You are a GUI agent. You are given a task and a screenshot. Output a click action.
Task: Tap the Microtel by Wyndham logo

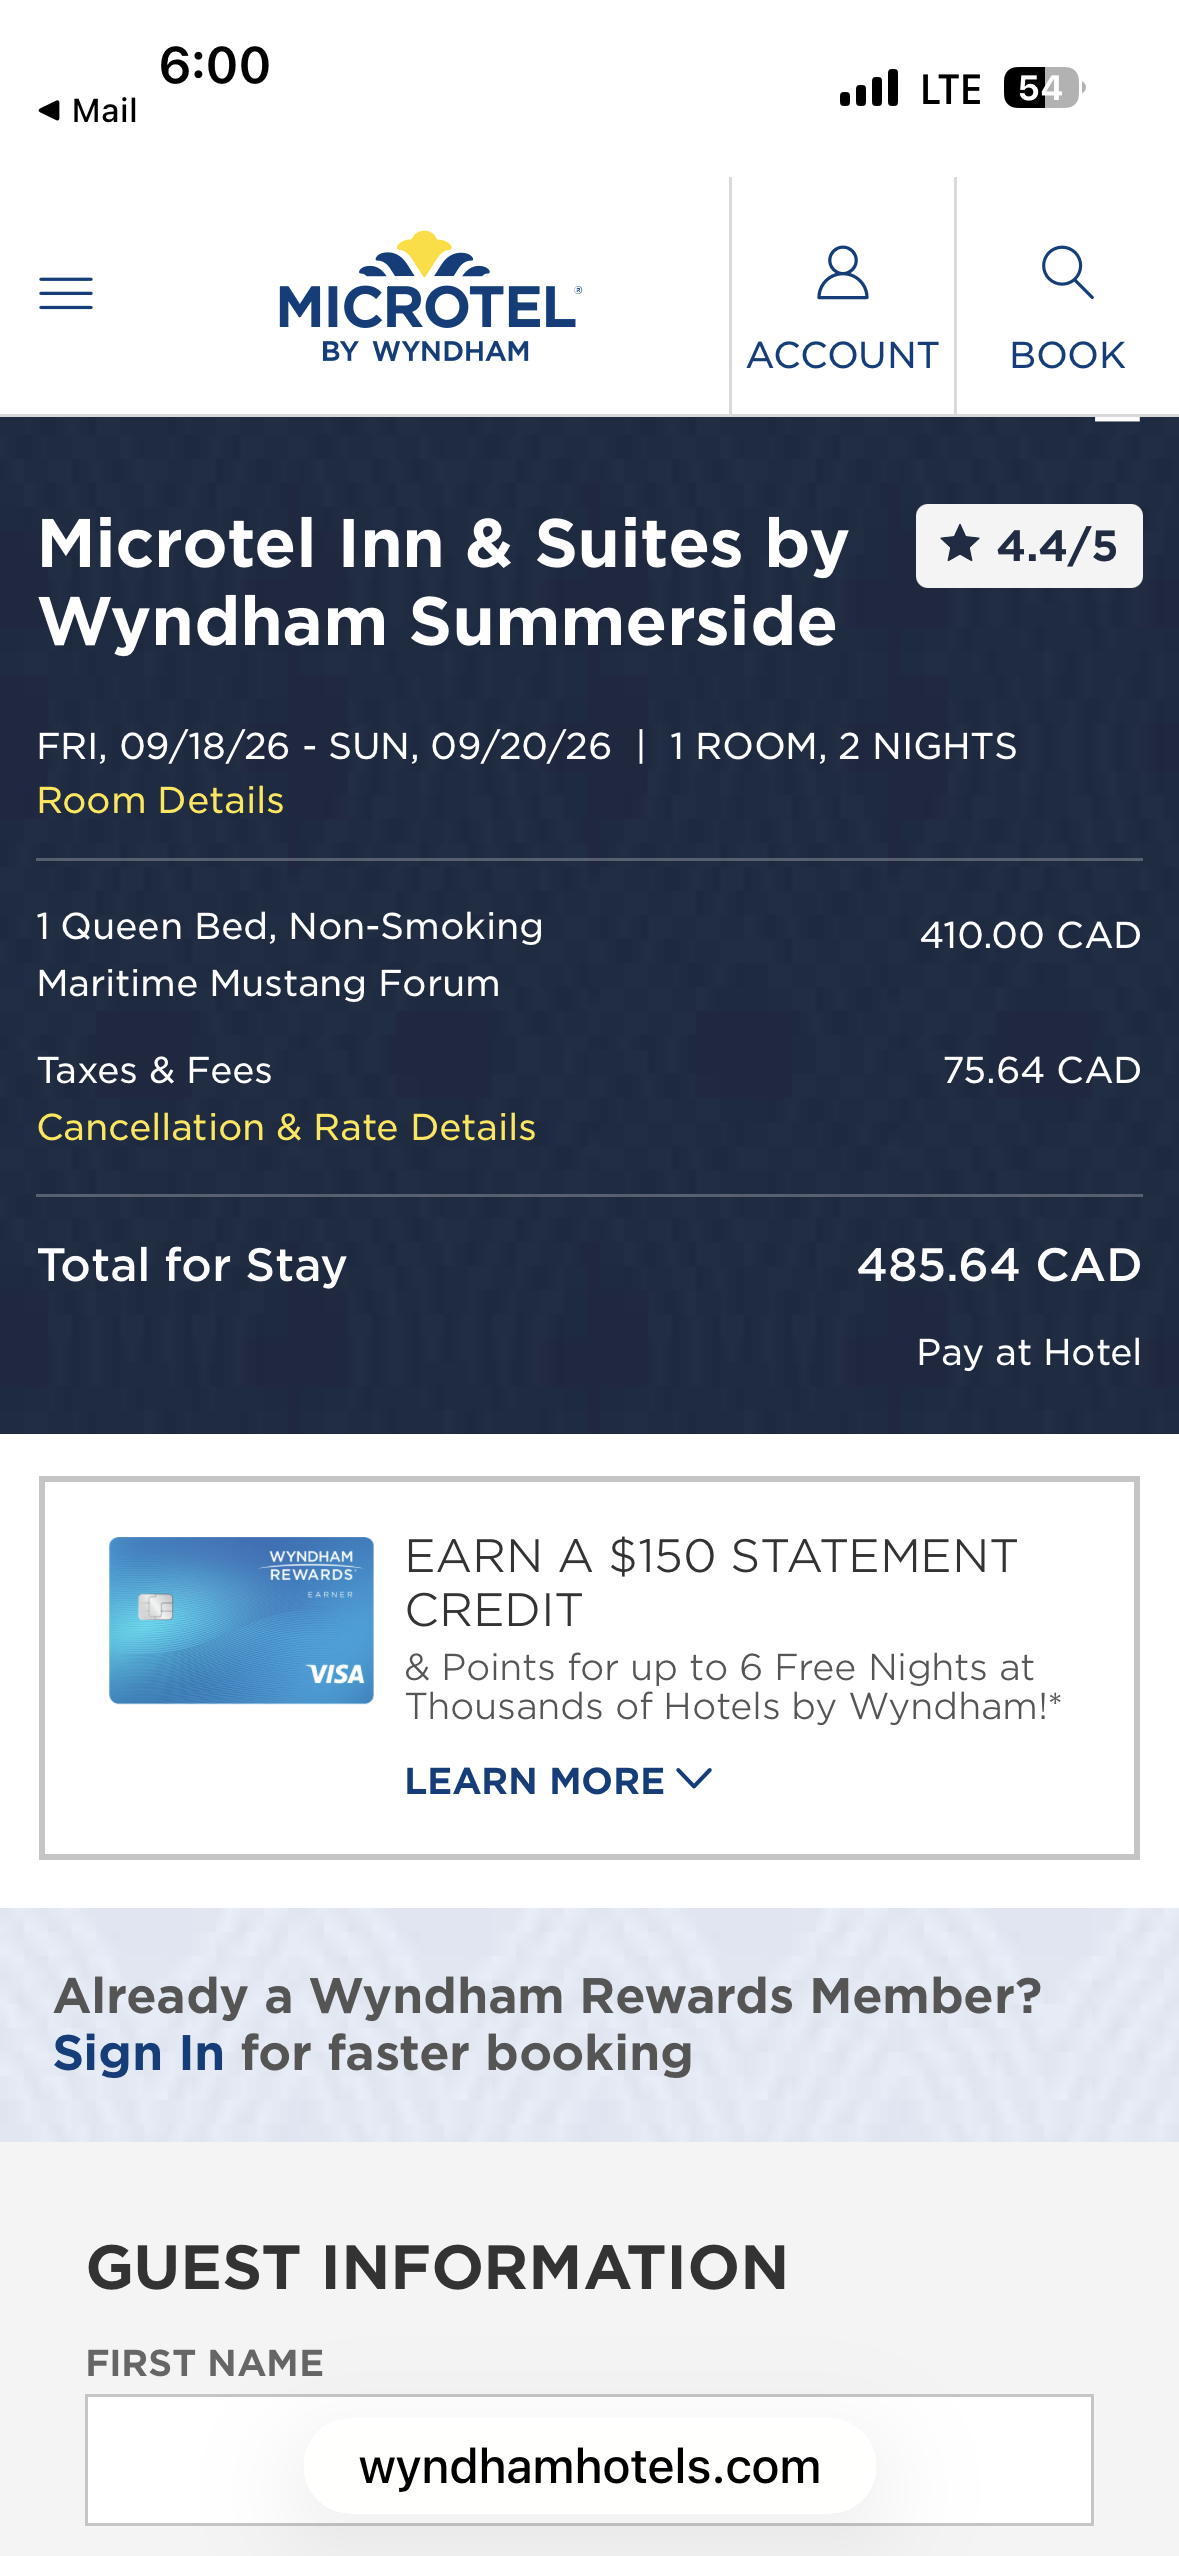pyautogui.click(x=430, y=297)
